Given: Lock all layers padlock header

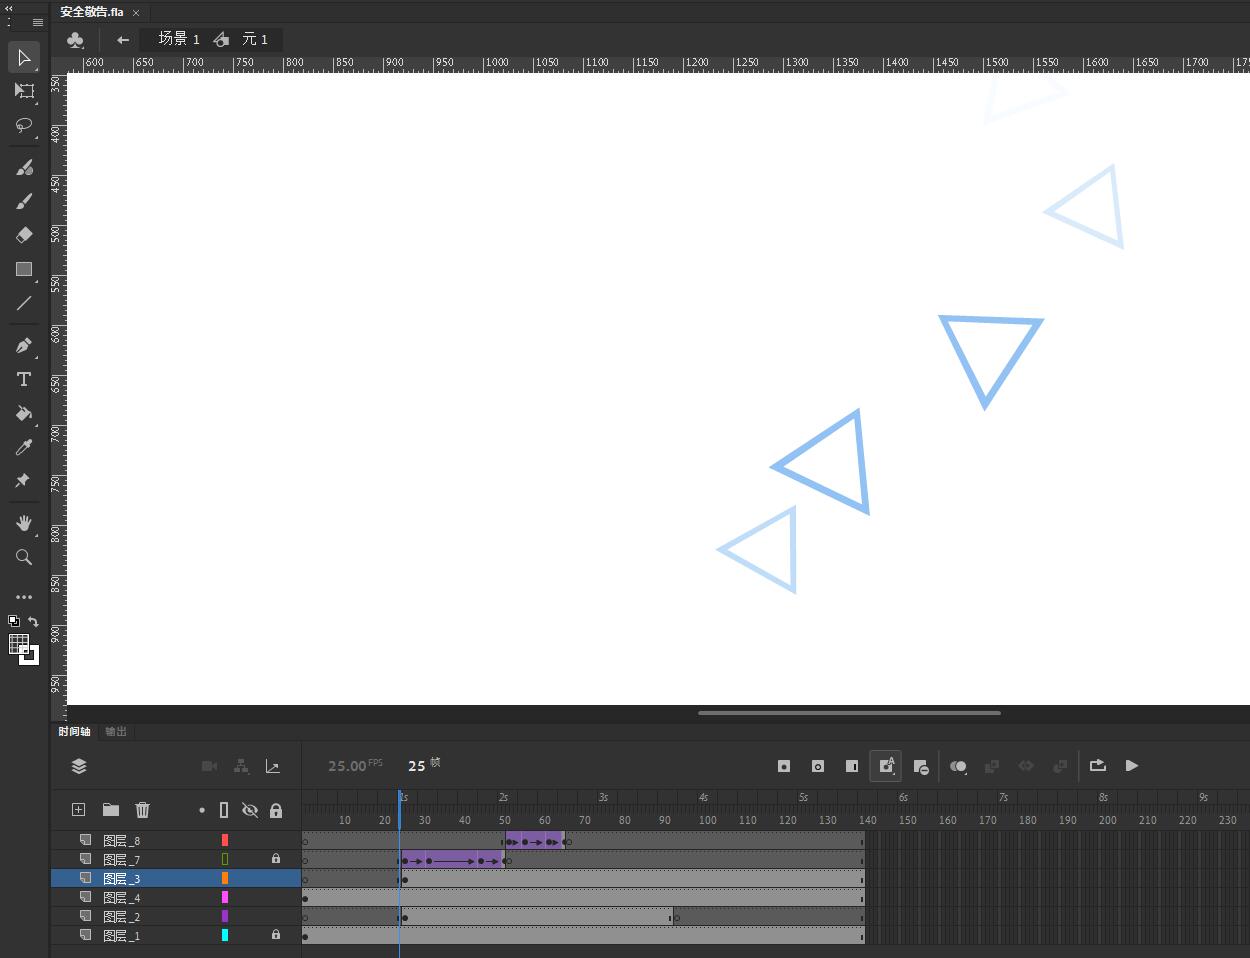Looking at the screenshot, I should (276, 810).
